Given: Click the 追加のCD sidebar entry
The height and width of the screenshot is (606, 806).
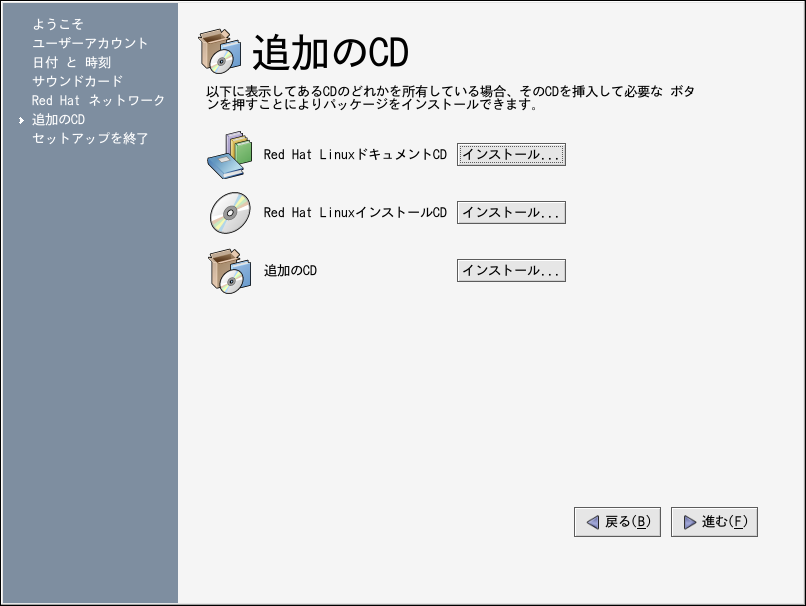Looking at the screenshot, I should (58, 120).
